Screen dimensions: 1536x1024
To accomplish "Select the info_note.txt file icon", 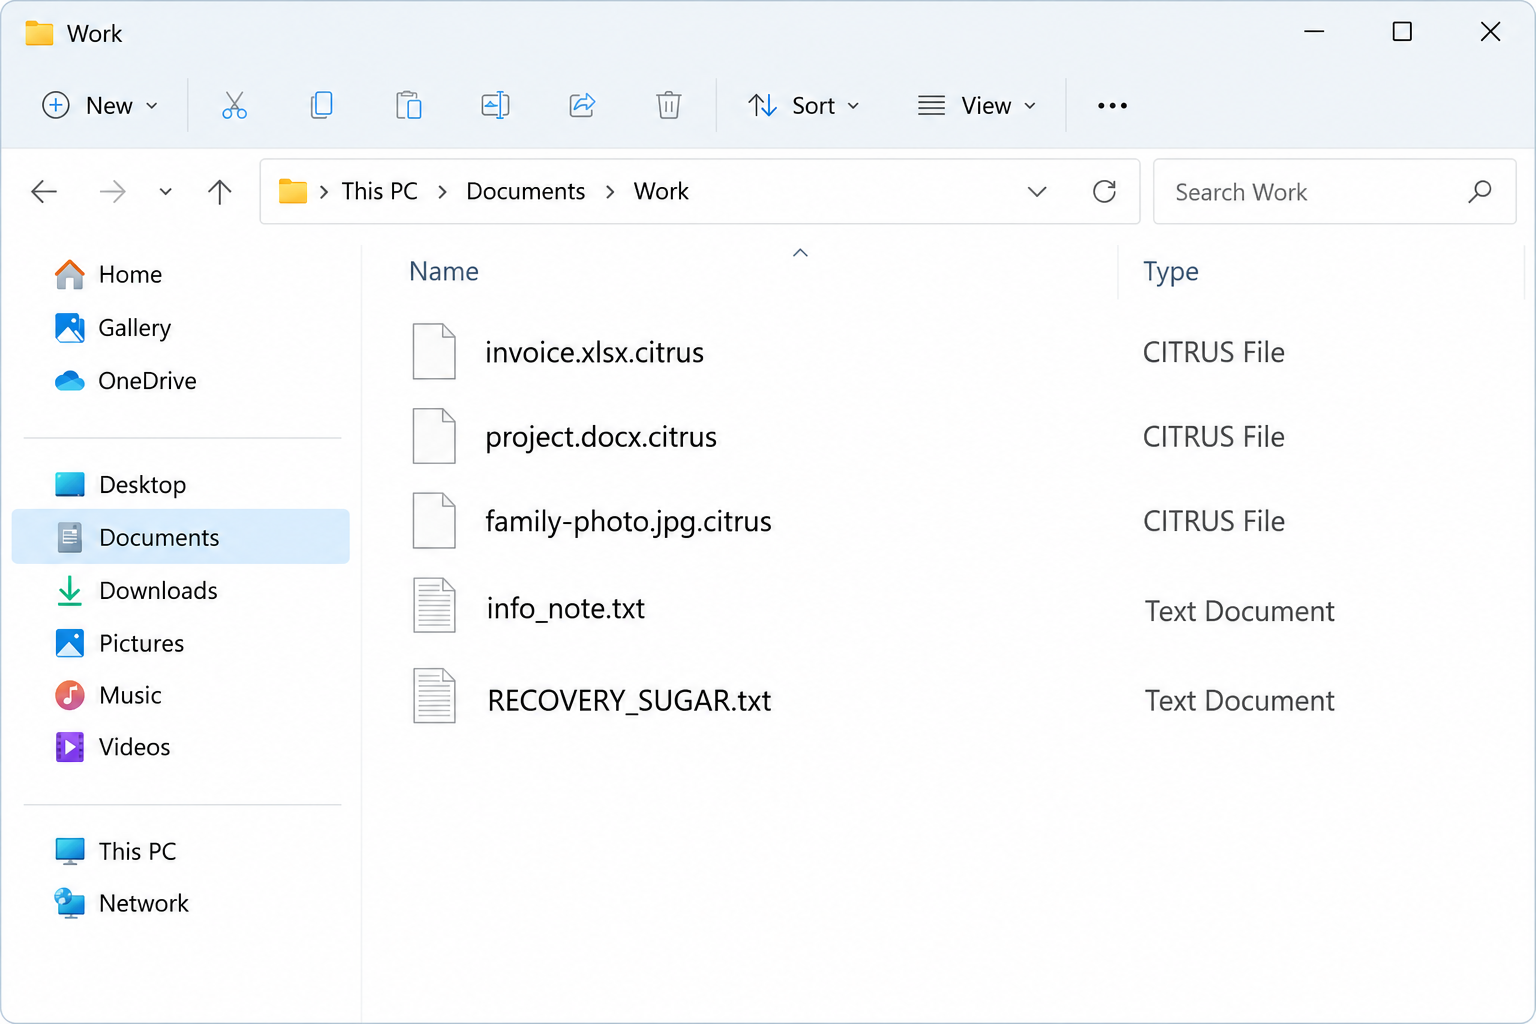I will click(434, 606).
